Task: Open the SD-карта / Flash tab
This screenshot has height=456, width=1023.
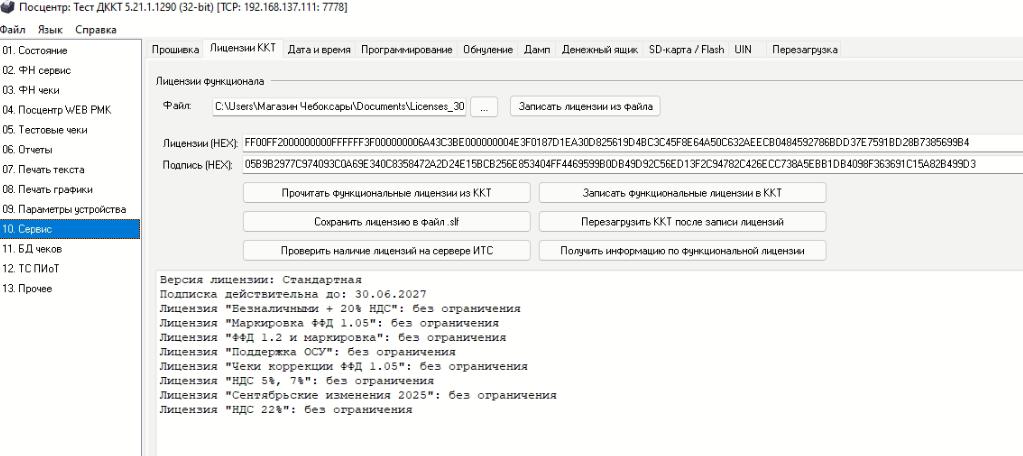Action: click(x=686, y=50)
